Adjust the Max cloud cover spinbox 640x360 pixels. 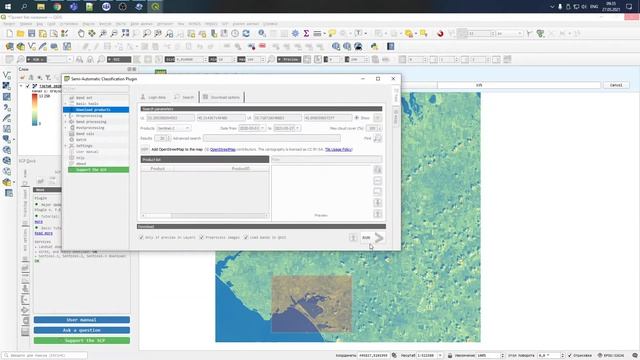[373, 128]
